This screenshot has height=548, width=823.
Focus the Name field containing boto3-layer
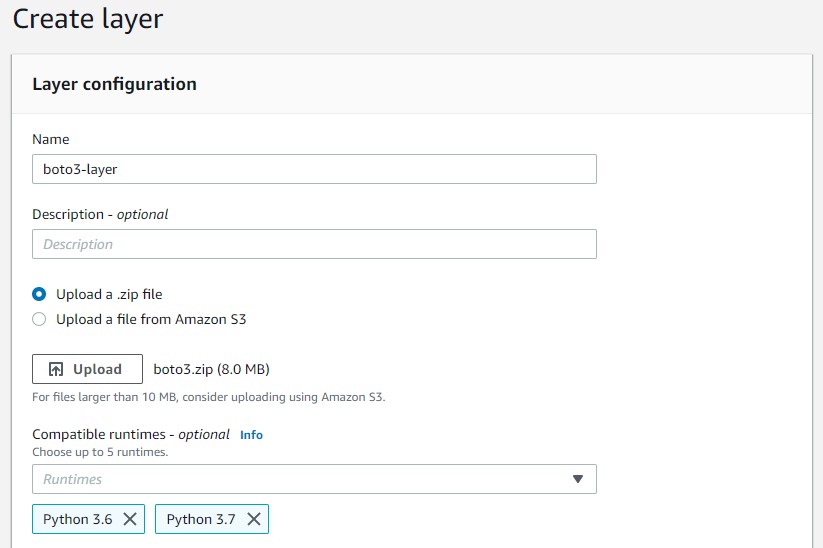tap(314, 169)
